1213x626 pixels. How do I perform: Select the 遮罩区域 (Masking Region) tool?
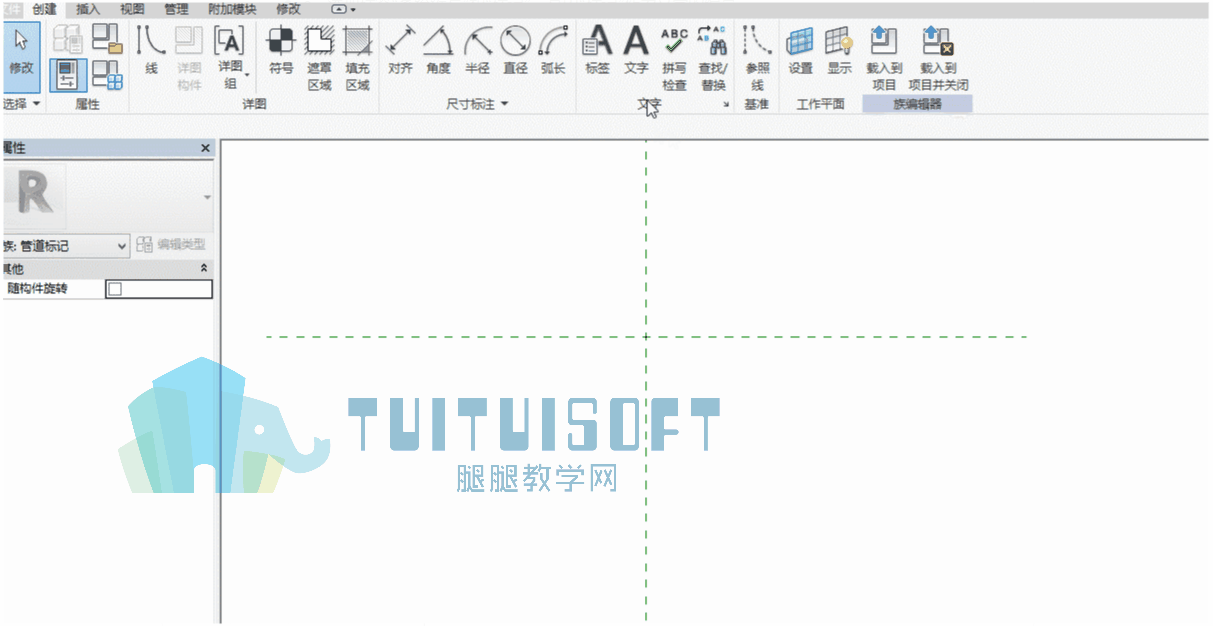319,59
